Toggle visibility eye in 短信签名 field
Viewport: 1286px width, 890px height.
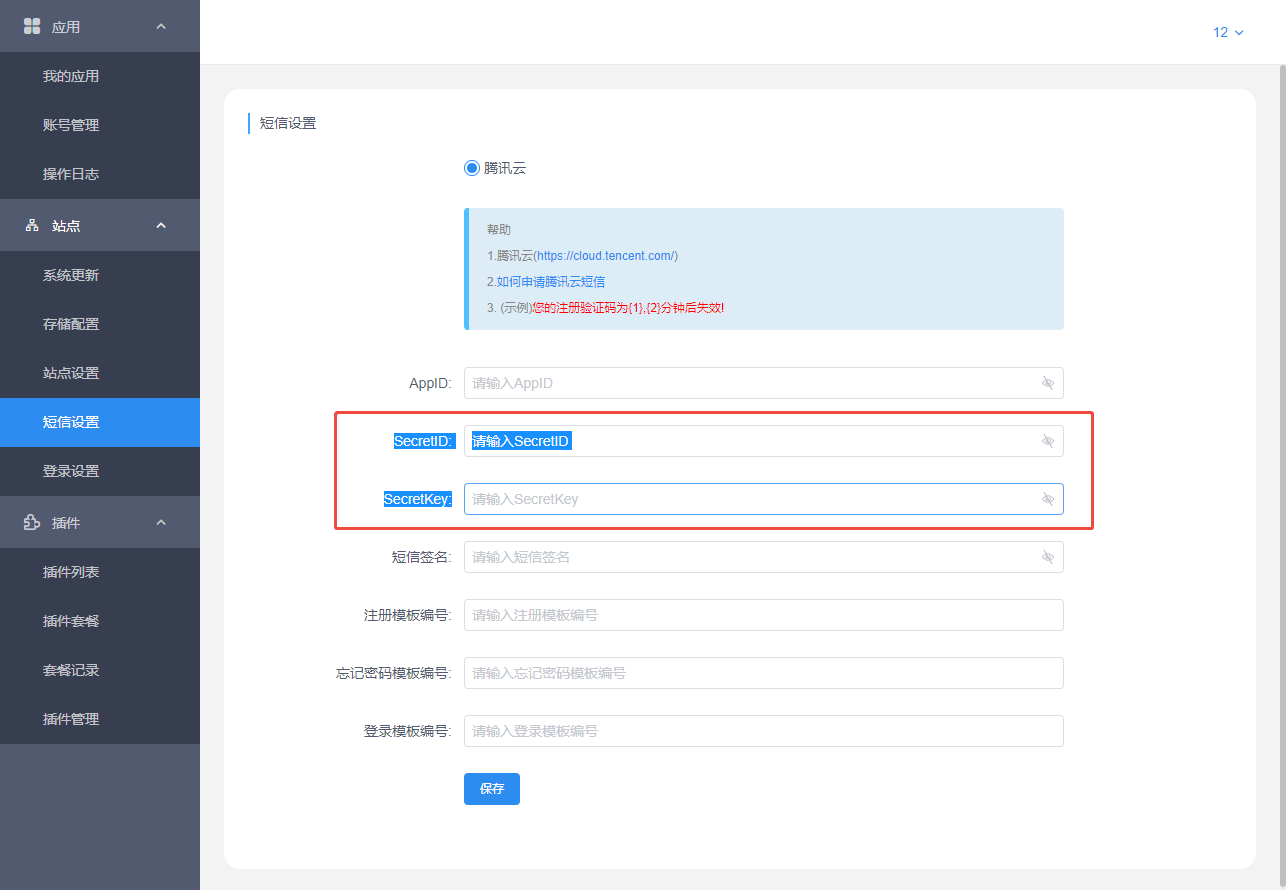coord(1048,557)
